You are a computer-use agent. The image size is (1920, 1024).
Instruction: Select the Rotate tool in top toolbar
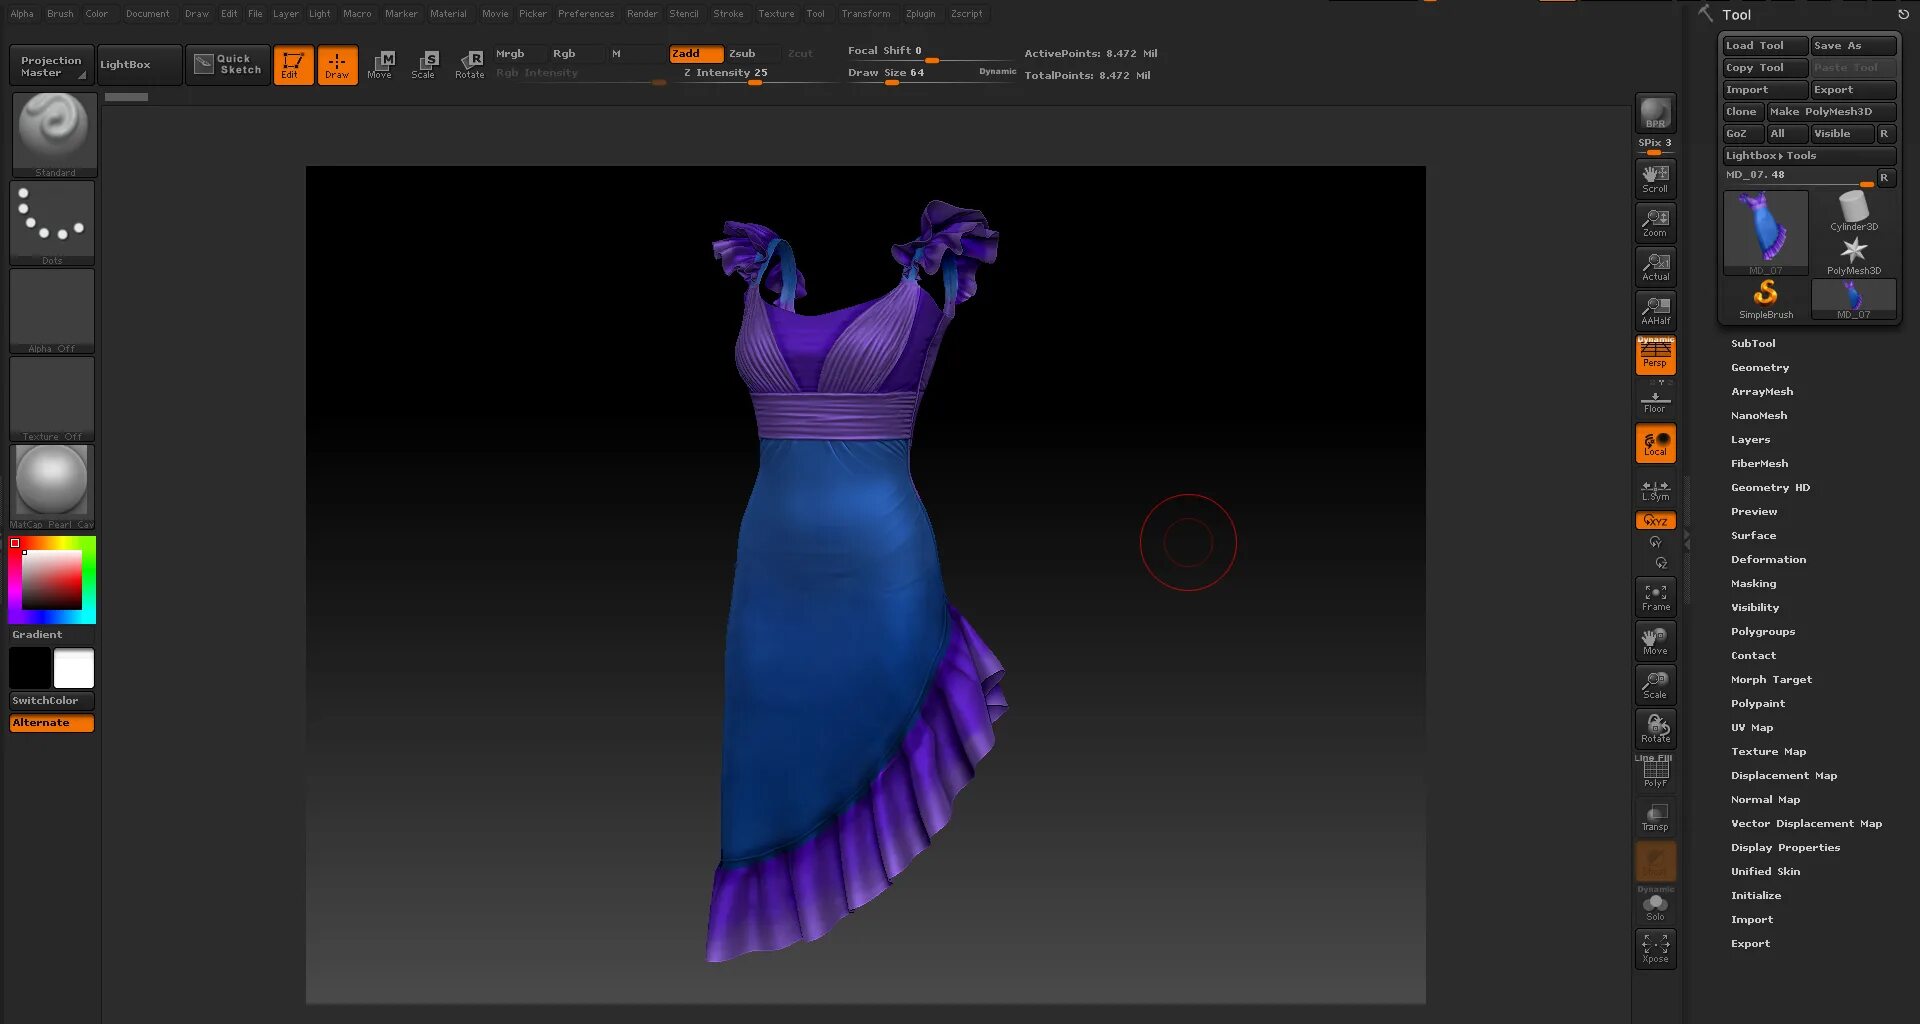[470, 65]
